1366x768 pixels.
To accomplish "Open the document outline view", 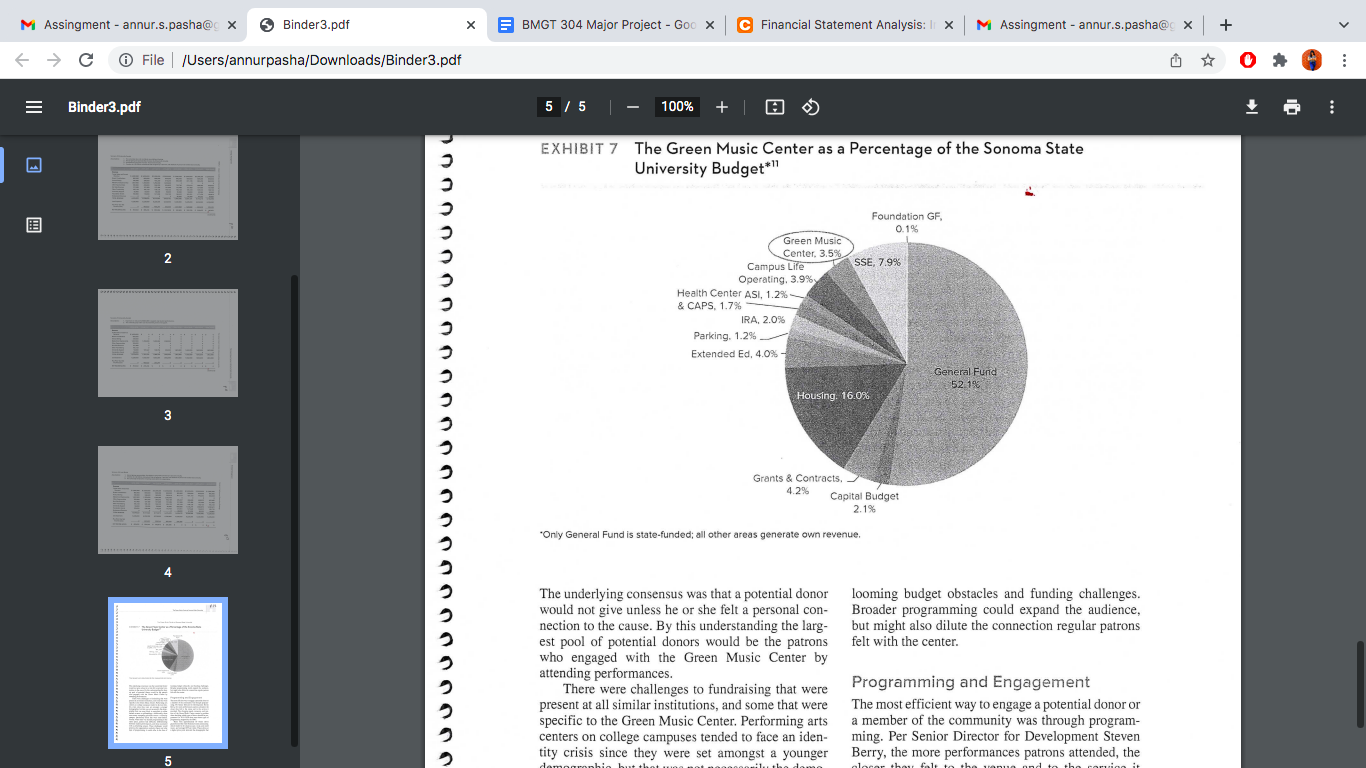I will click(x=33, y=225).
